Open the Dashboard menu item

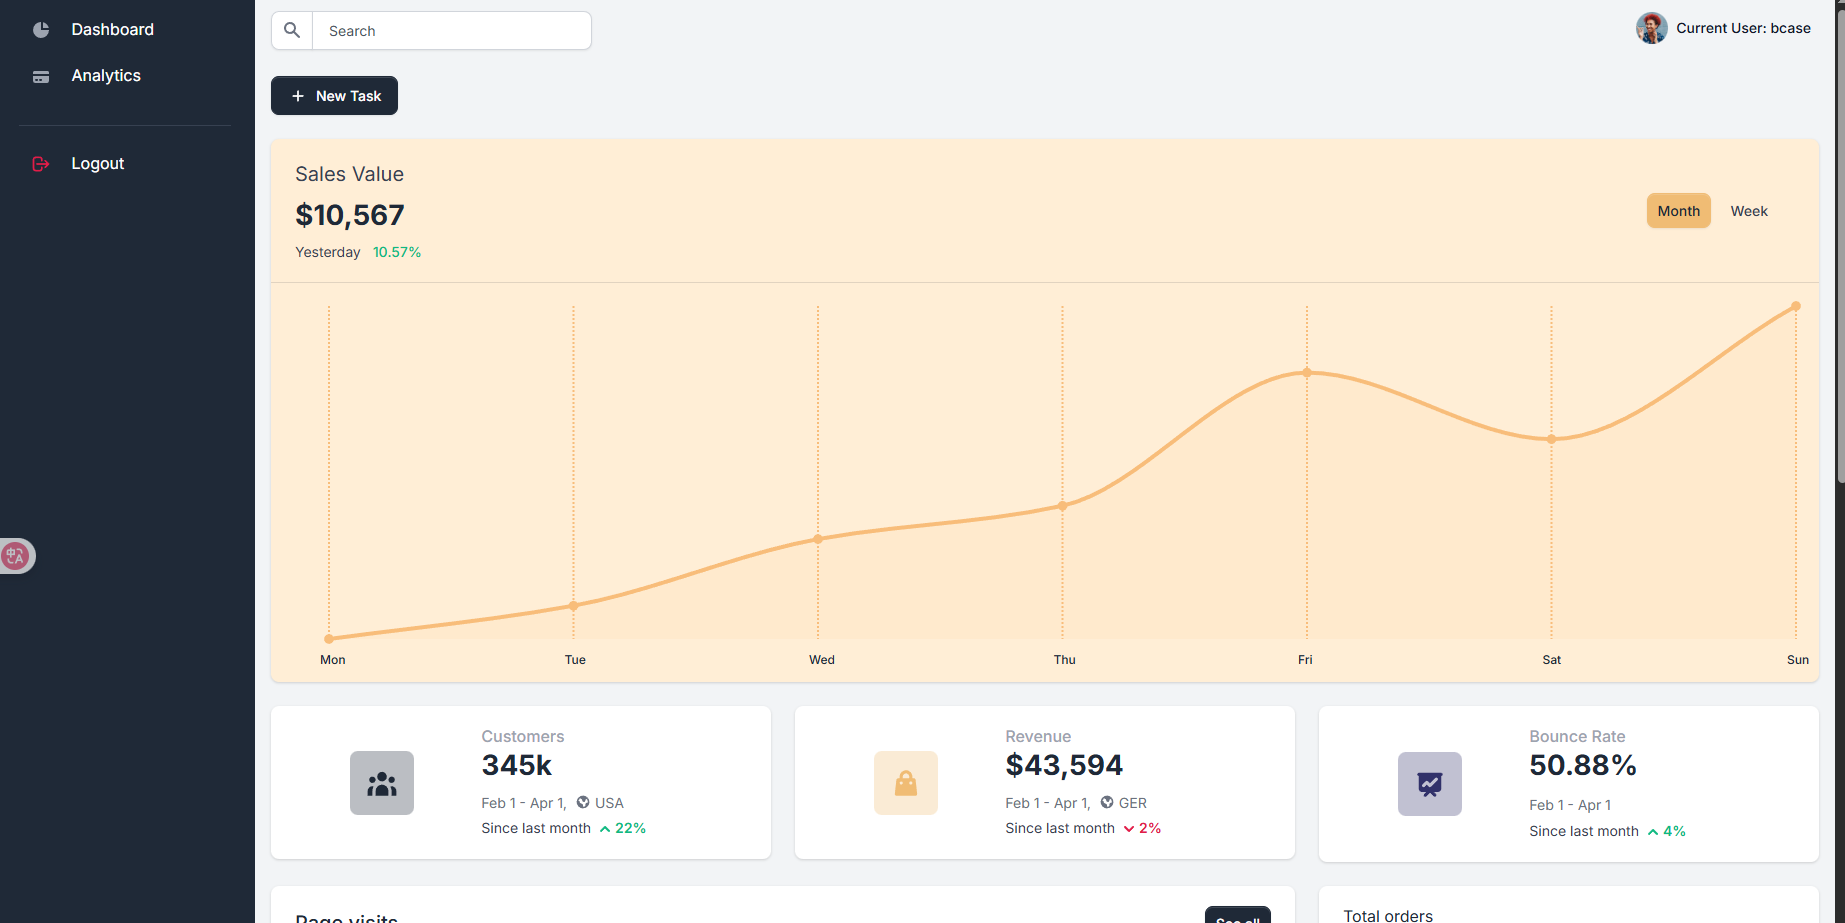click(112, 30)
